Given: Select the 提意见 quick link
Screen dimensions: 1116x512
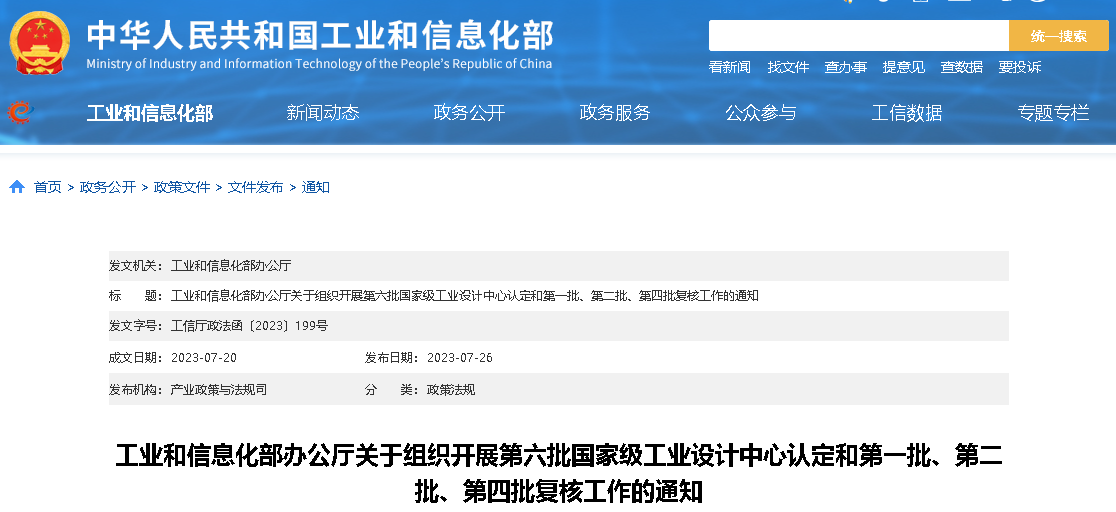Looking at the screenshot, I should pos(903,67).
